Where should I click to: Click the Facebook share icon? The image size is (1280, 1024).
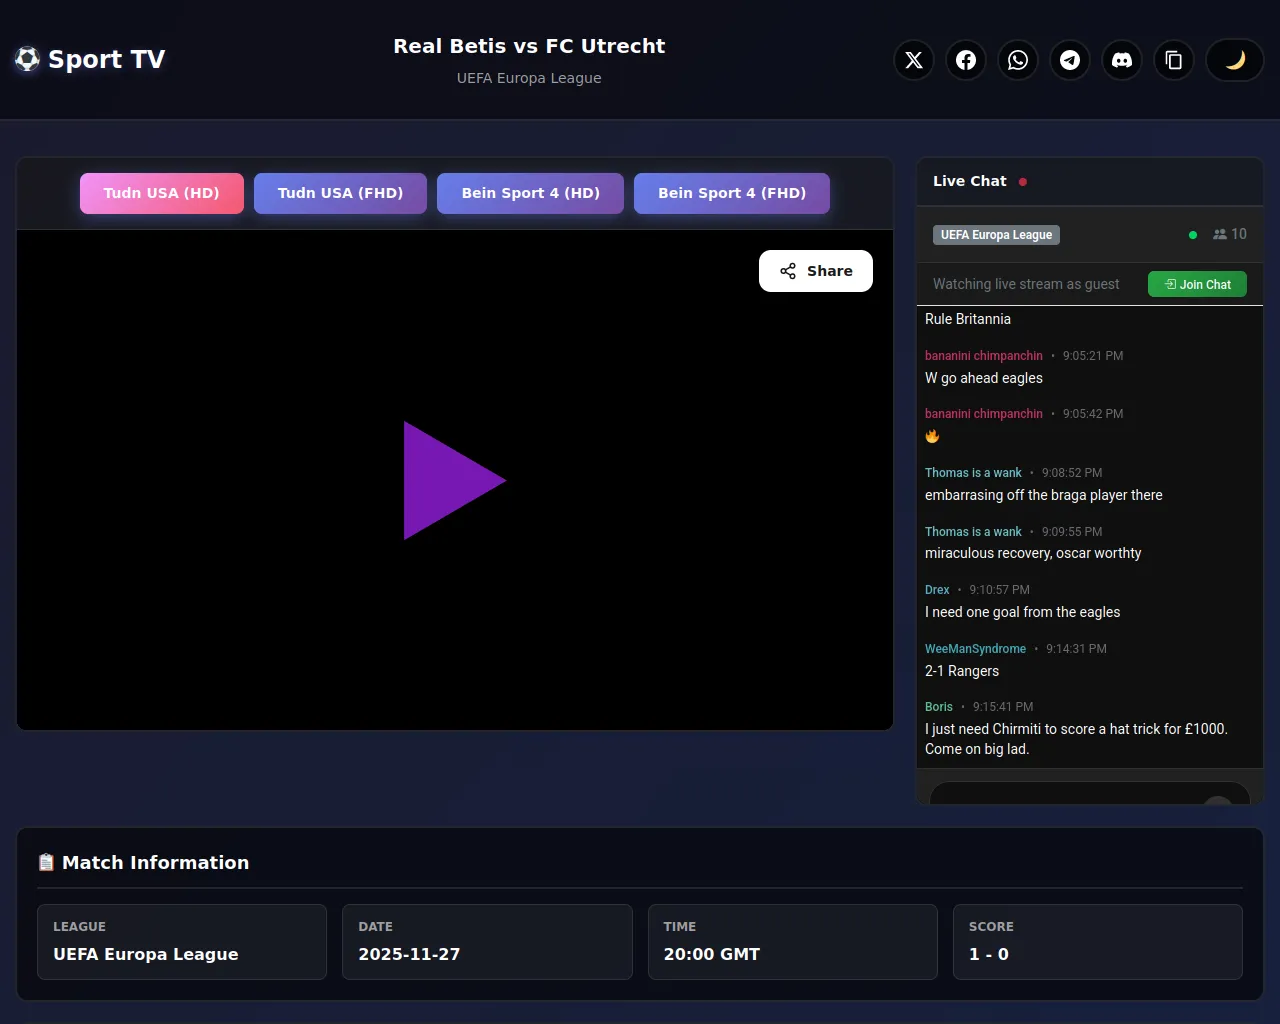[x=966, y=60]
